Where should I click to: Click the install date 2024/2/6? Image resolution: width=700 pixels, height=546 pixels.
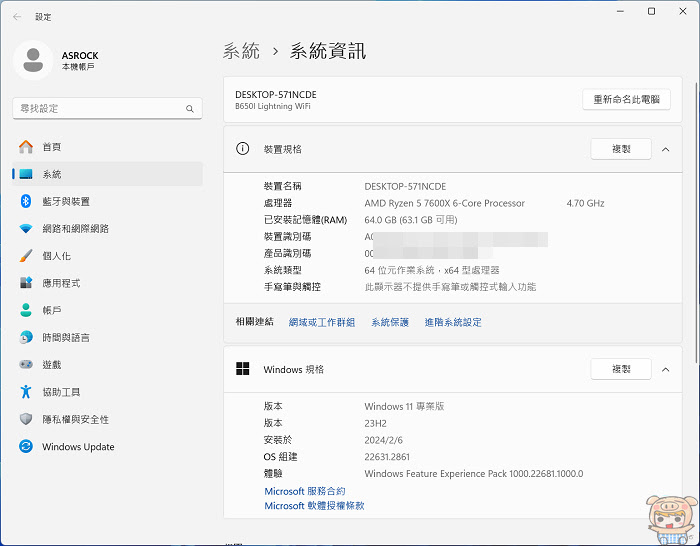[383, 440]
